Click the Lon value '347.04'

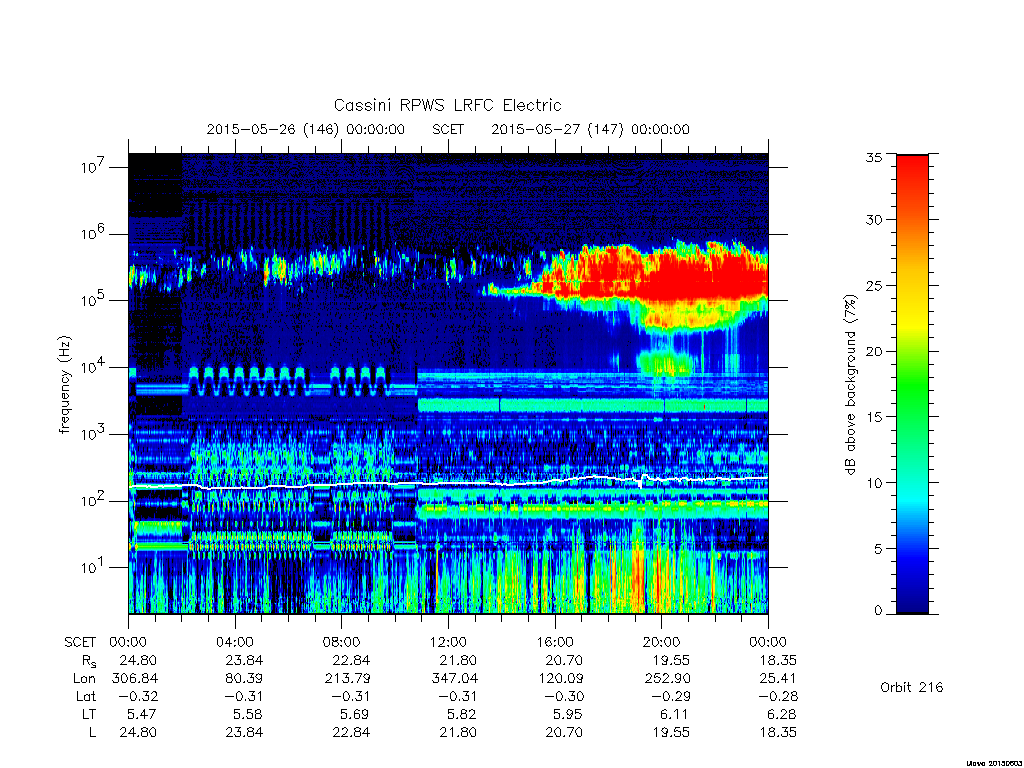click(x=455, y=679)
